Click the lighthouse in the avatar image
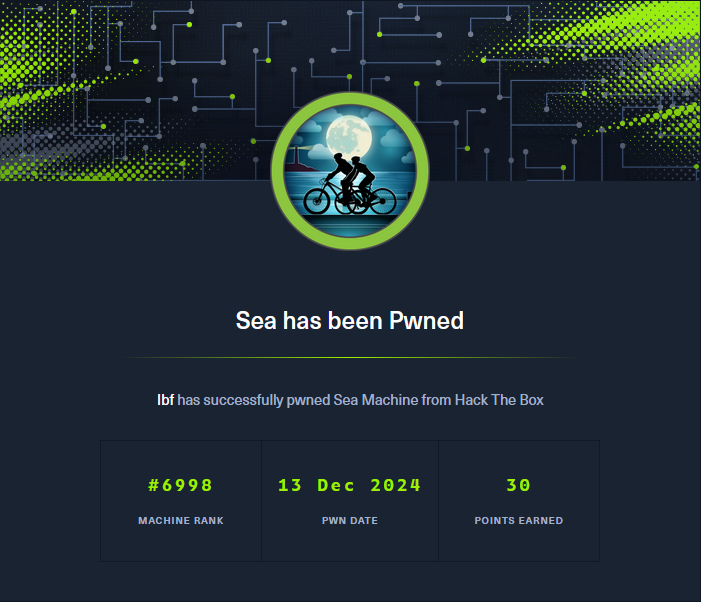This screenshot has height=602, width=701. 296,159
